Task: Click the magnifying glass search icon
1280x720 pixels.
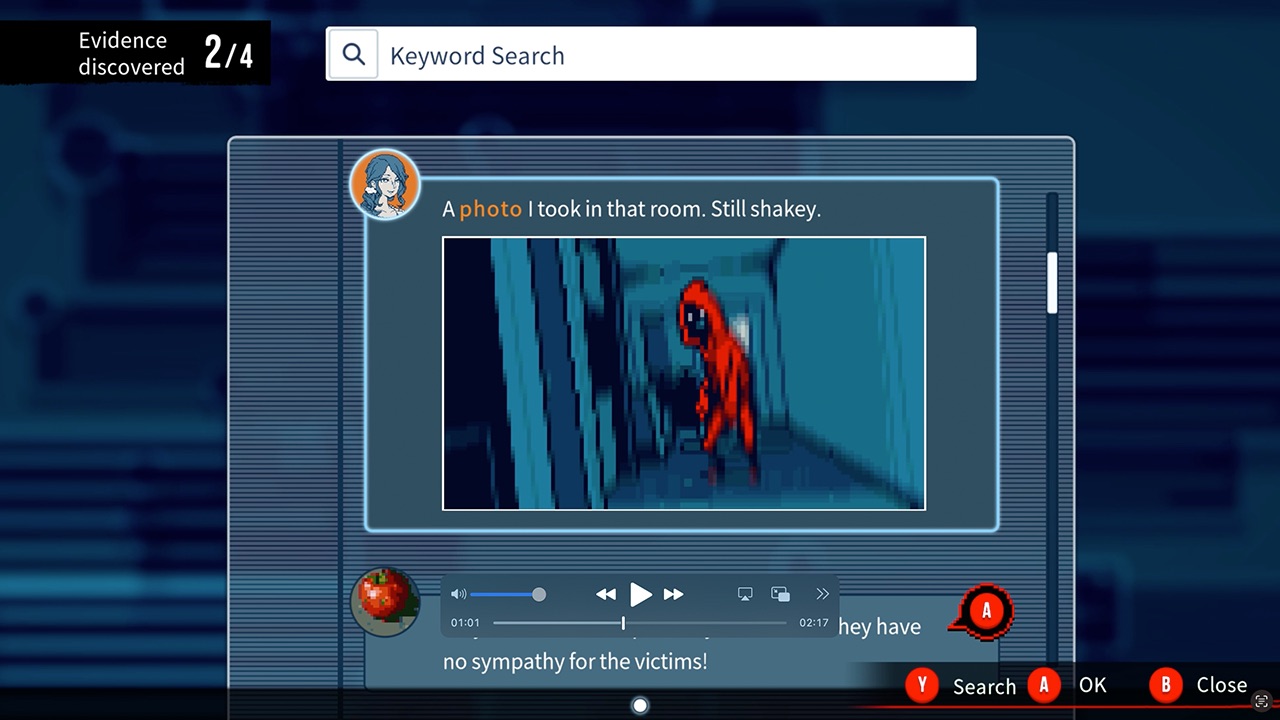Action: point(353,54)
